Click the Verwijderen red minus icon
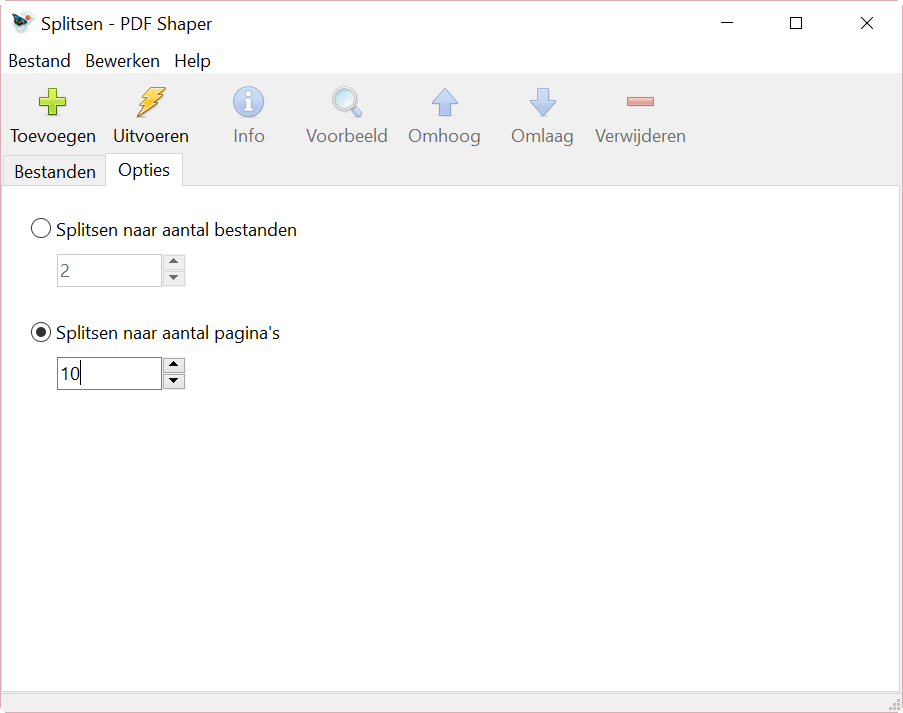903x713 pixels. click(640, 101)
